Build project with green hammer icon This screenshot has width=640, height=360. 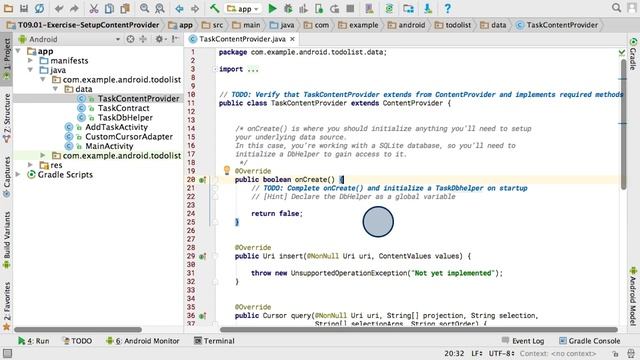(214, 8)
